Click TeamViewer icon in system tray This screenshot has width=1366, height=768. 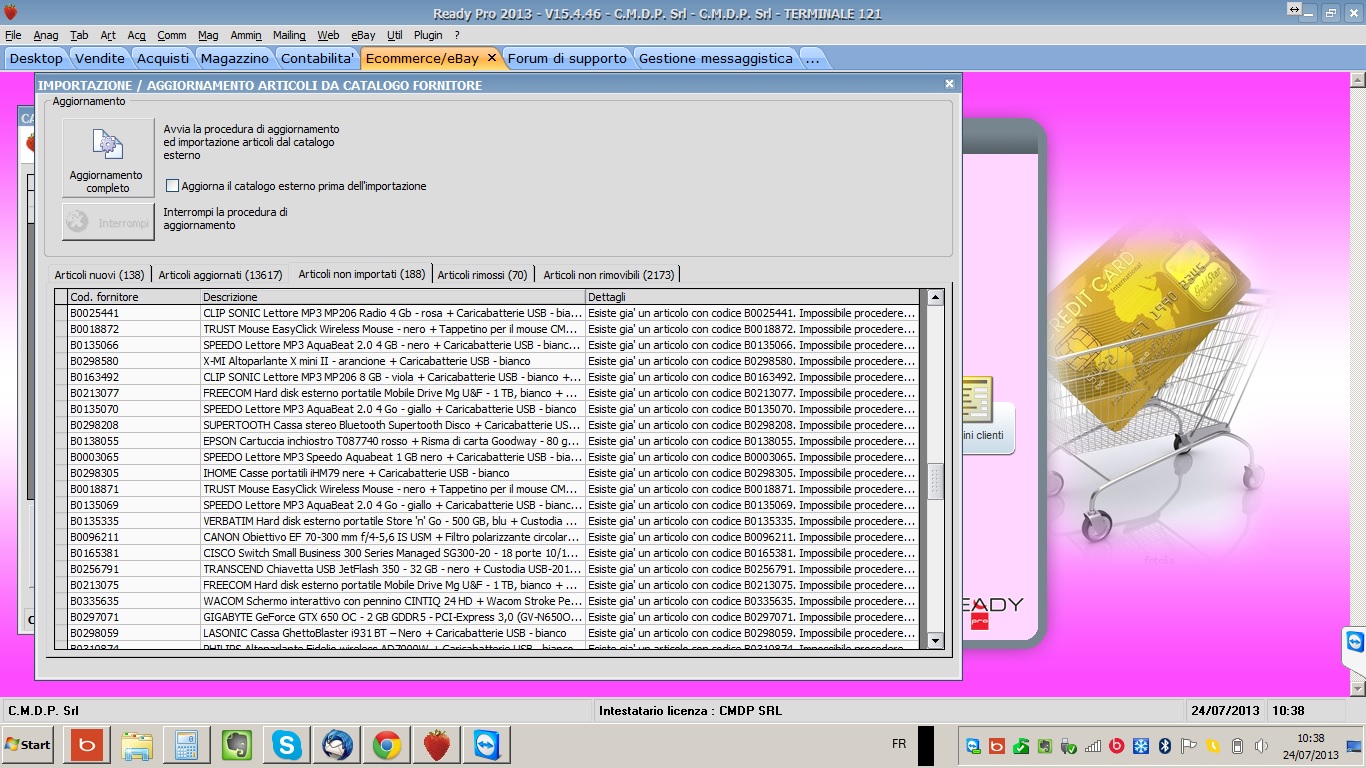pyautogui.click(x=973, y=746)
